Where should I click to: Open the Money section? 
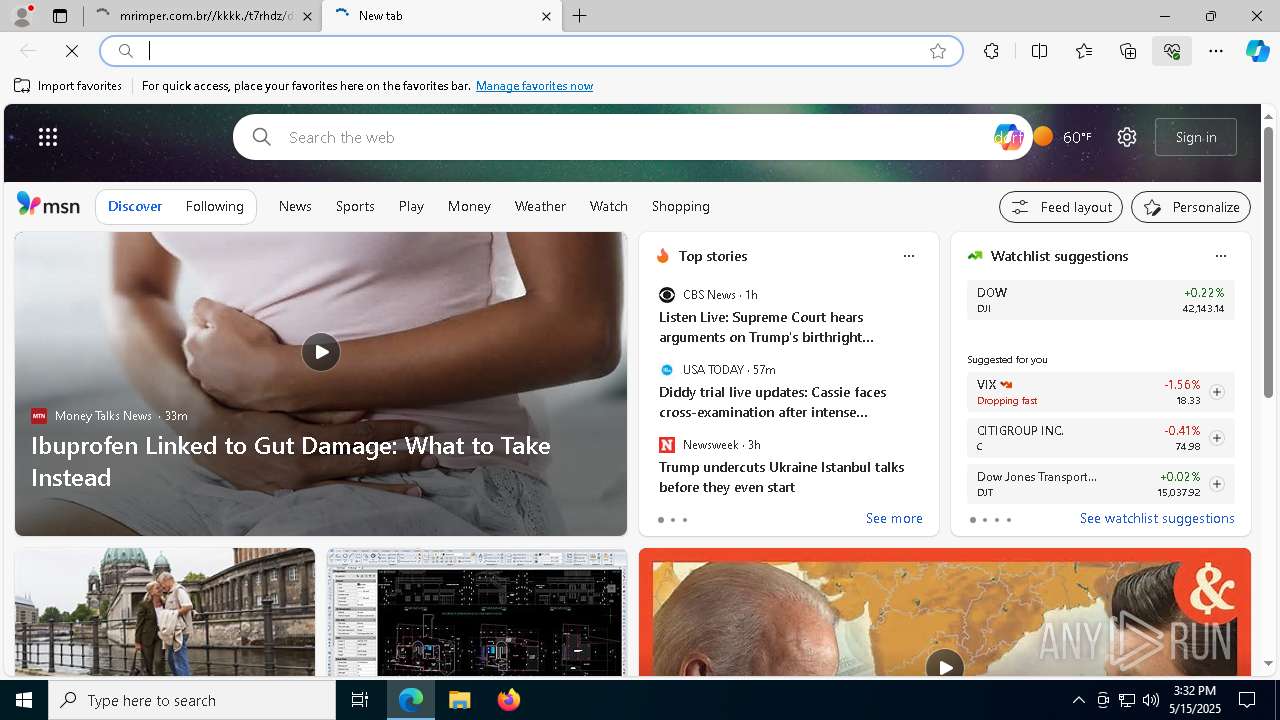click(x=469, y=206)
